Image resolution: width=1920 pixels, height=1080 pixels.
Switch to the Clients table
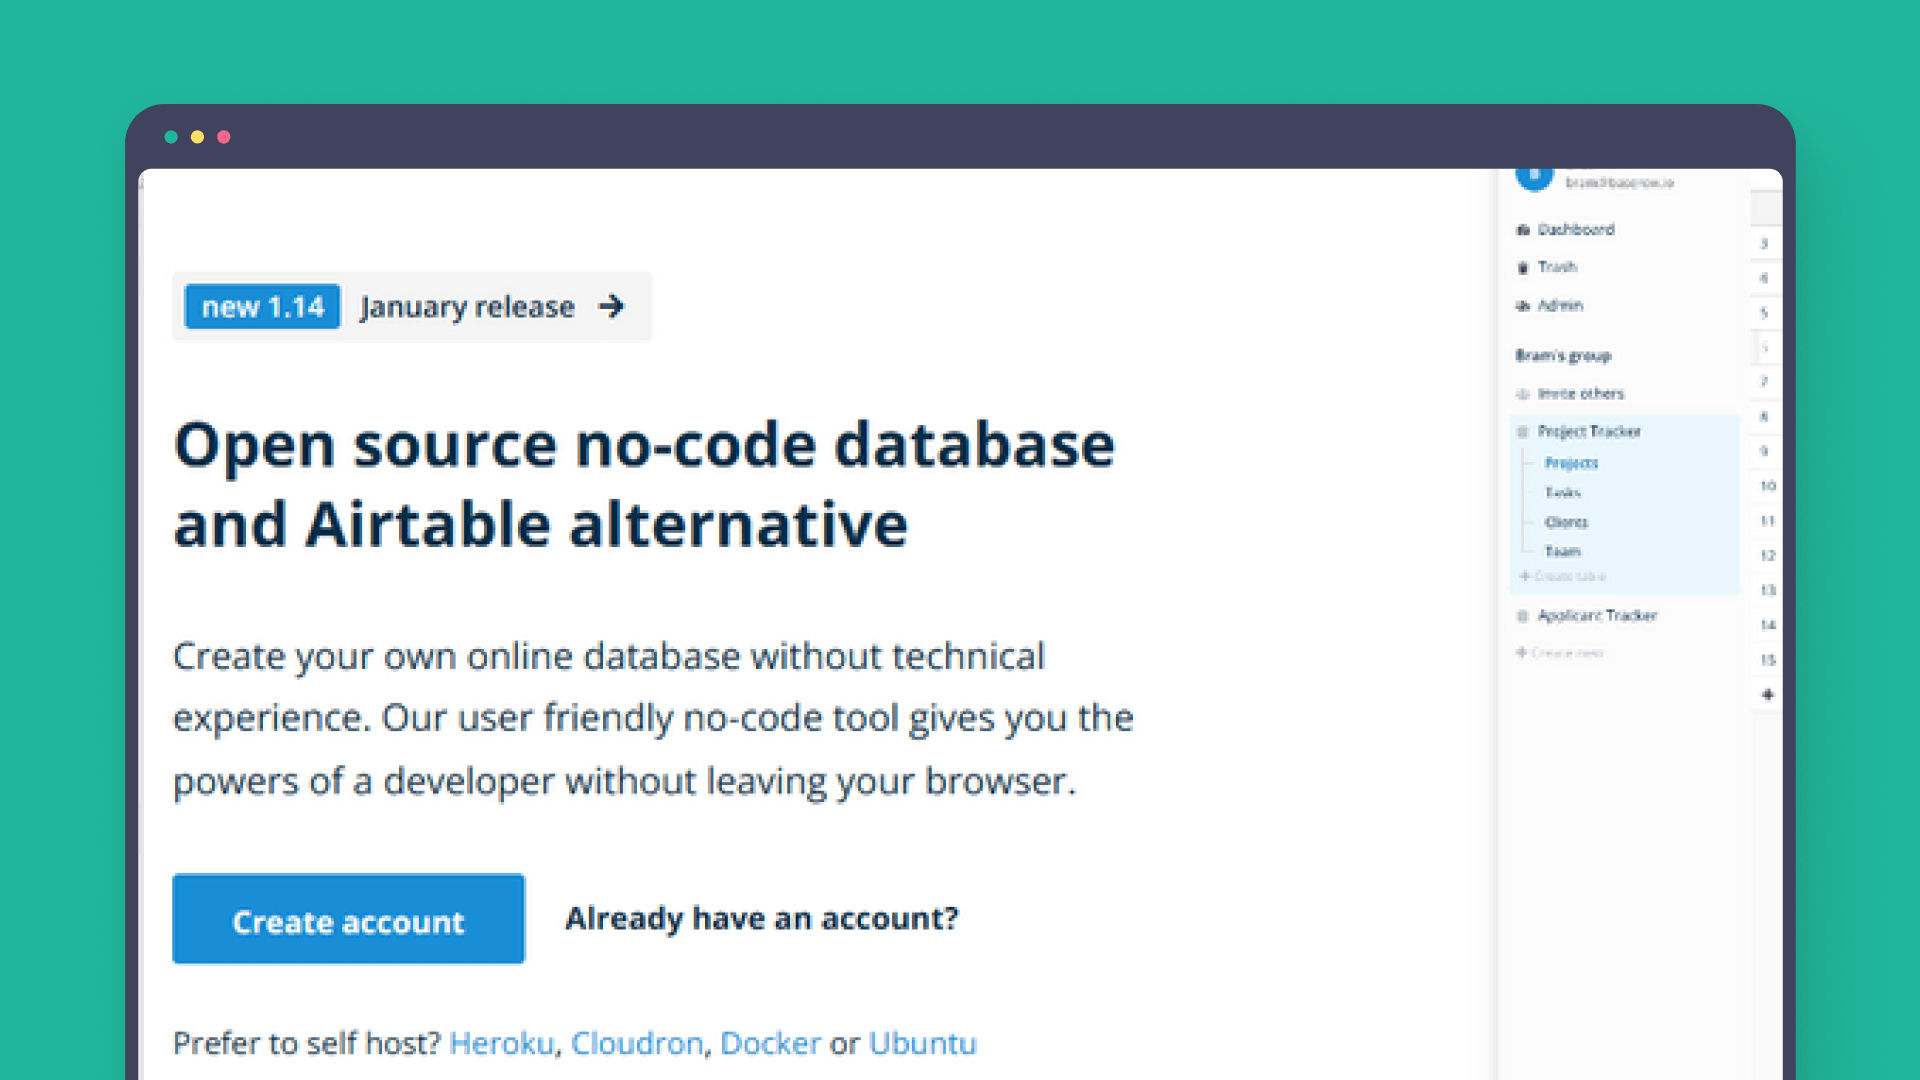click(1566, 522)
